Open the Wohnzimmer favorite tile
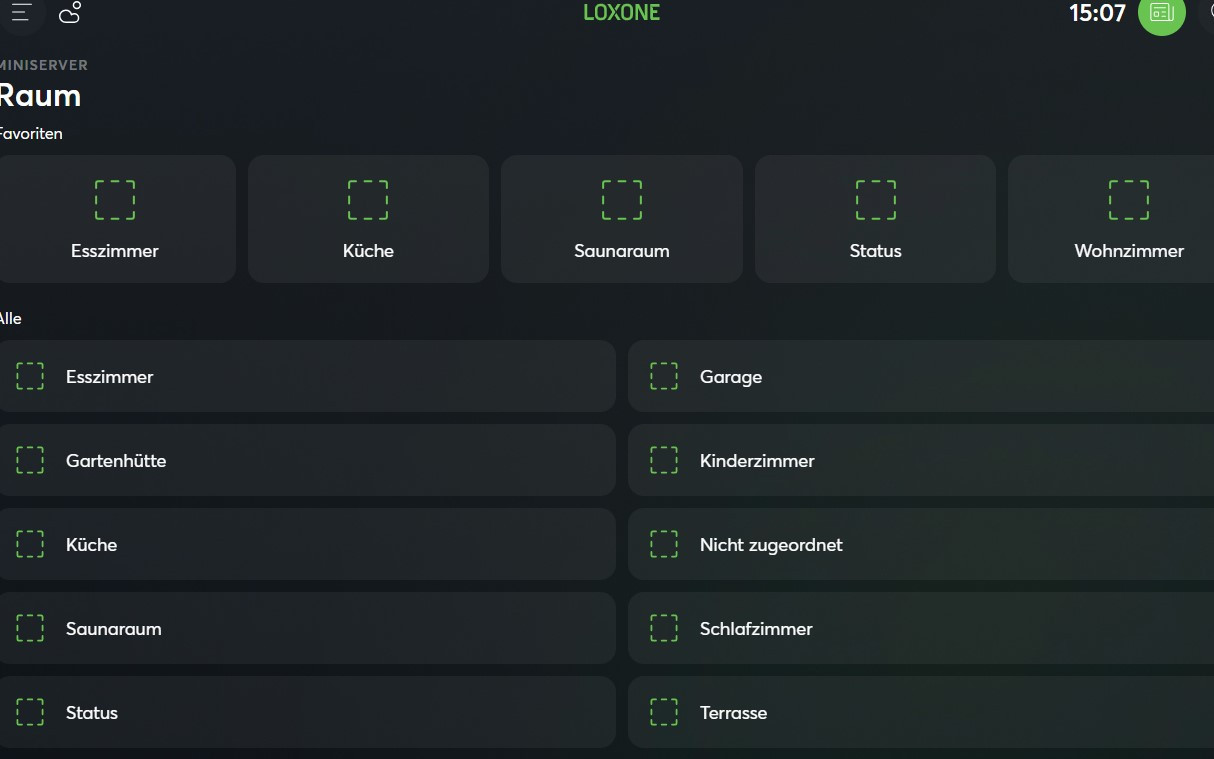The width and height of the screenshot is (1214, 759). [1128, 219]
